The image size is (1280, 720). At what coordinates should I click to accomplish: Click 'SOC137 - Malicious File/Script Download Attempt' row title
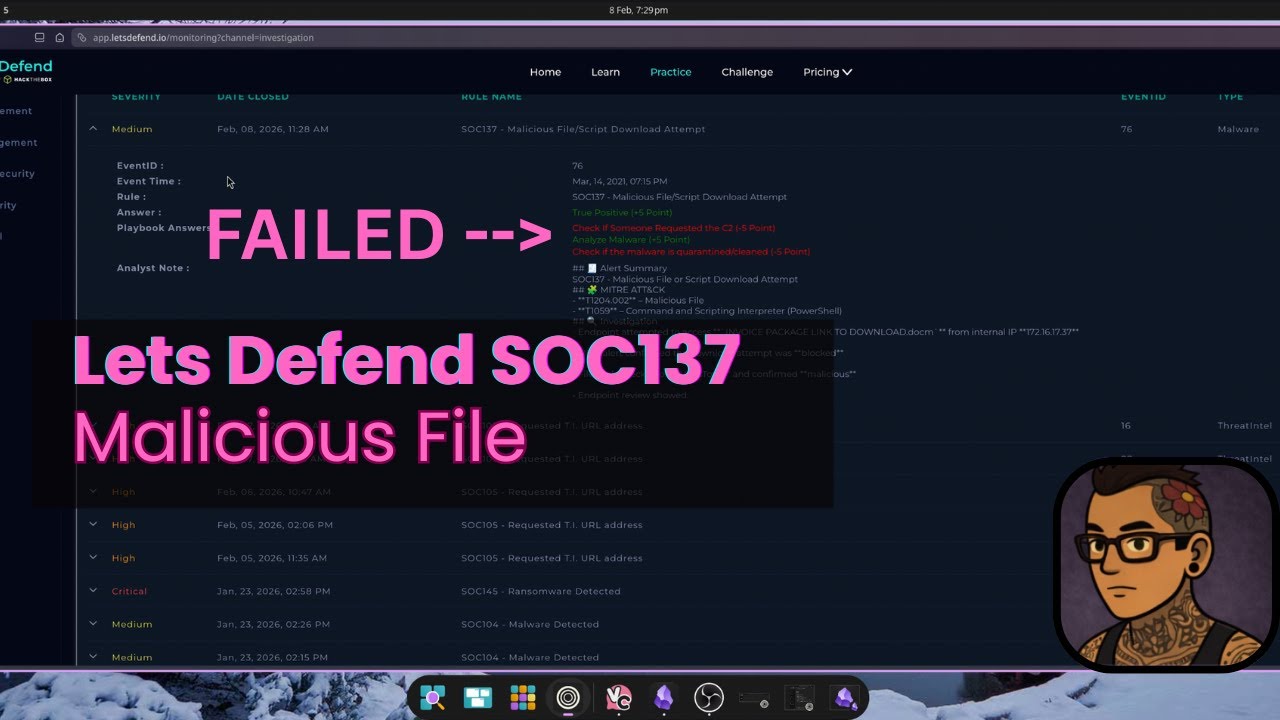tap(583, 129)
